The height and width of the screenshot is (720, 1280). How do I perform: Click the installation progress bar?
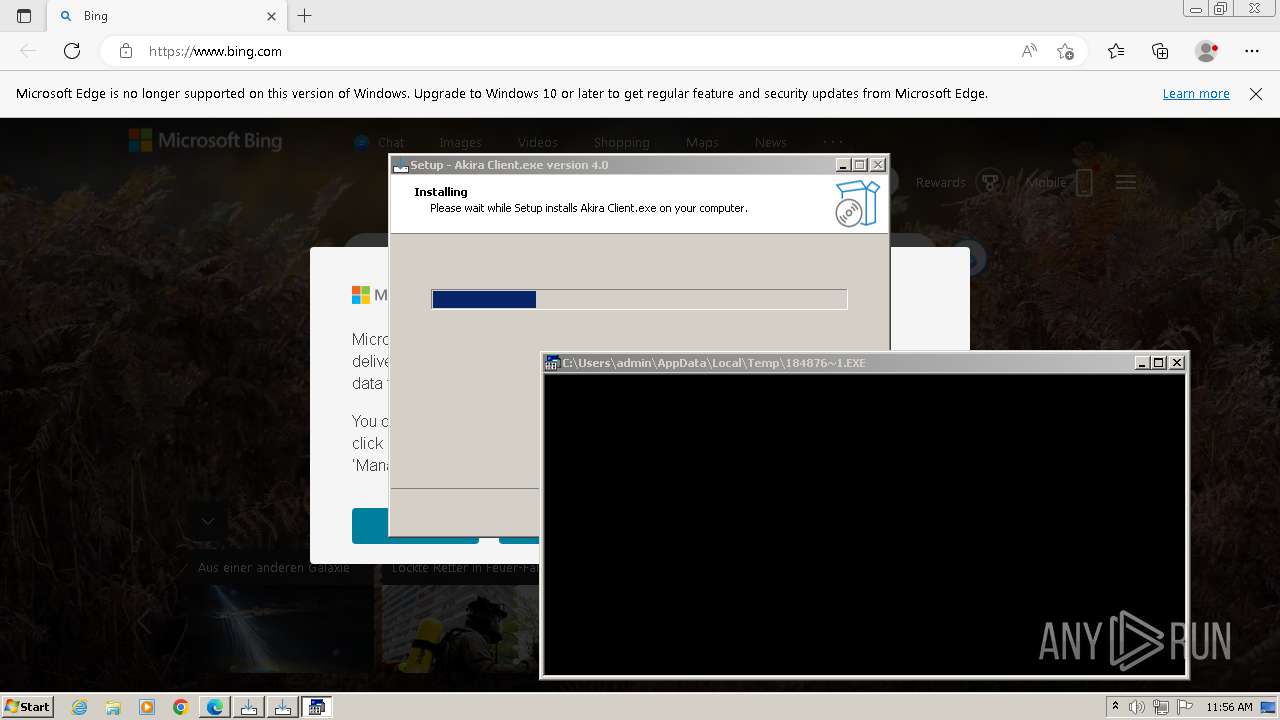click(x=639, y=299)
